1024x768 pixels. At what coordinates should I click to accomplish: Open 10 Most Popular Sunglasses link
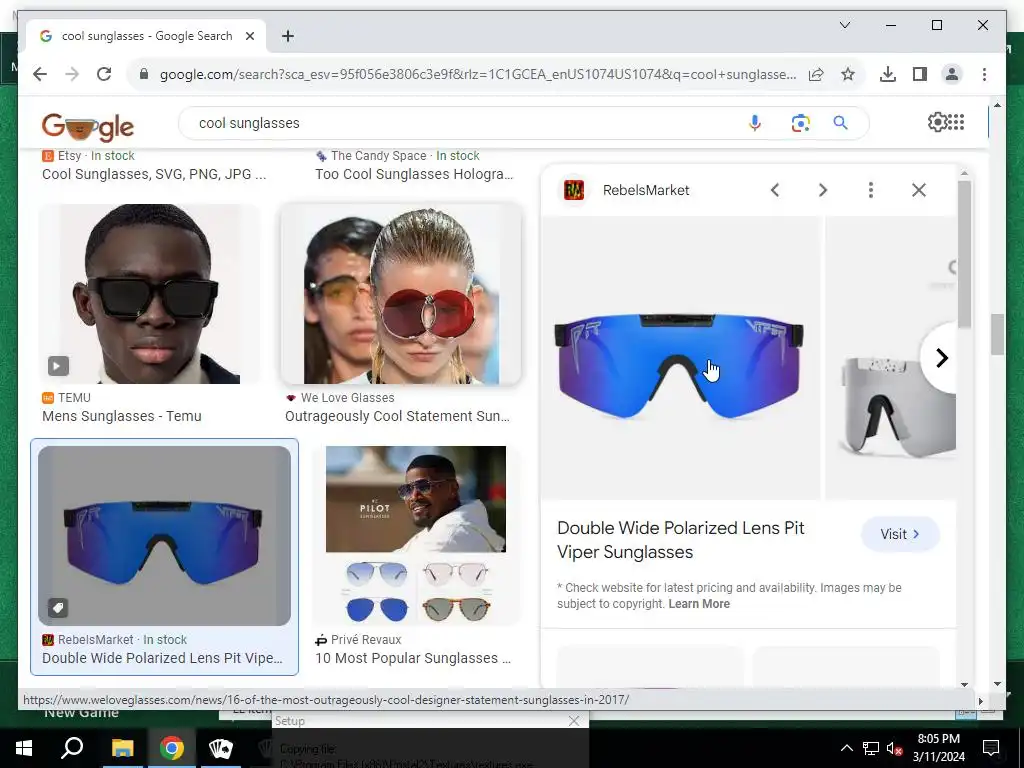[x=413, y=658]
